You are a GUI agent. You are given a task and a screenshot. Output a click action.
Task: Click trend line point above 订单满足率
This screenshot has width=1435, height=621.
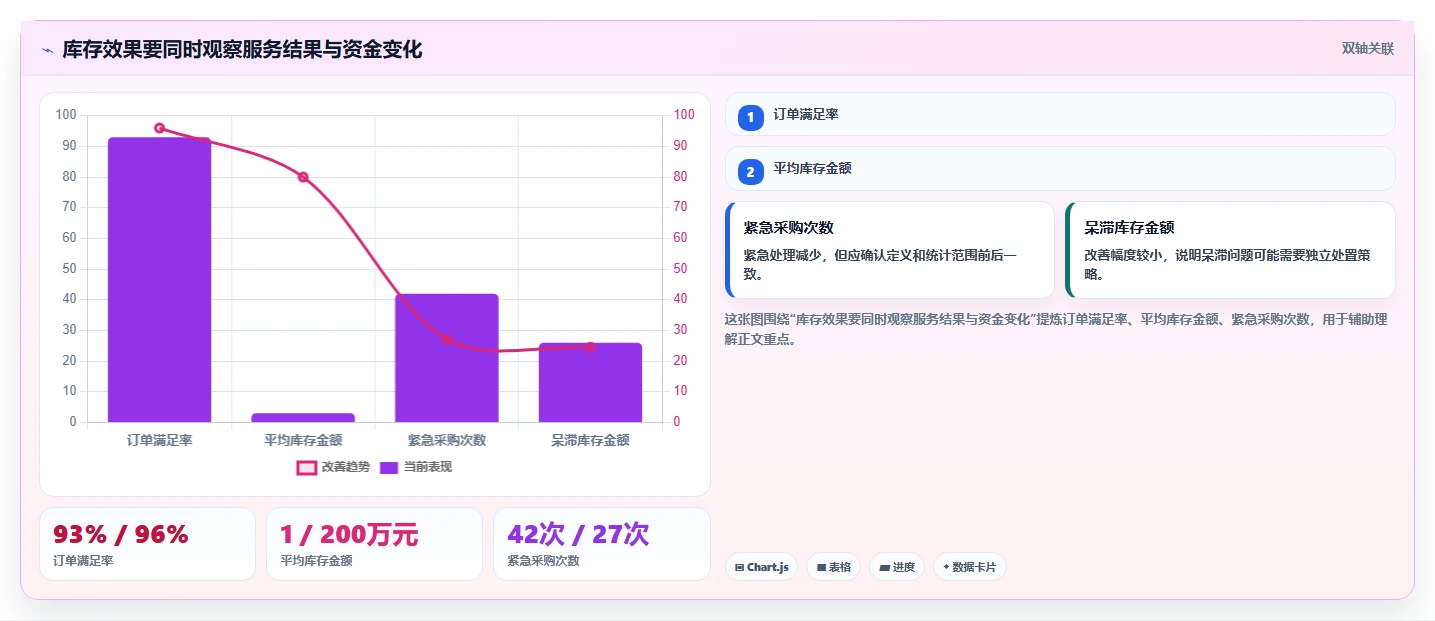pyautogui.click(x=159, y=128)
